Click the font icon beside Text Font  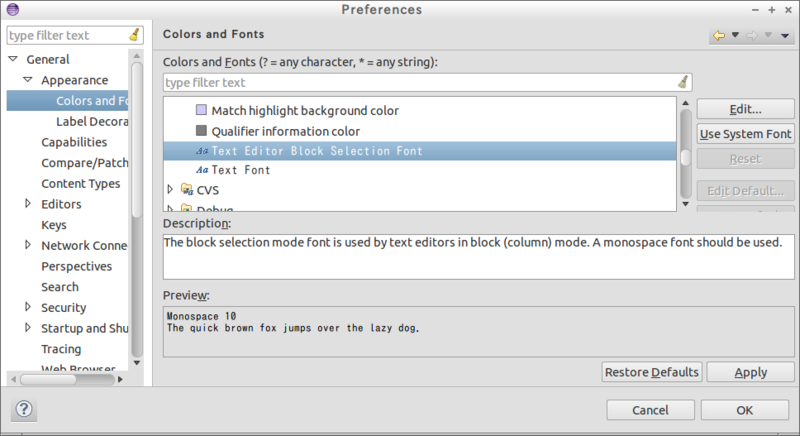tap(202, 170)
